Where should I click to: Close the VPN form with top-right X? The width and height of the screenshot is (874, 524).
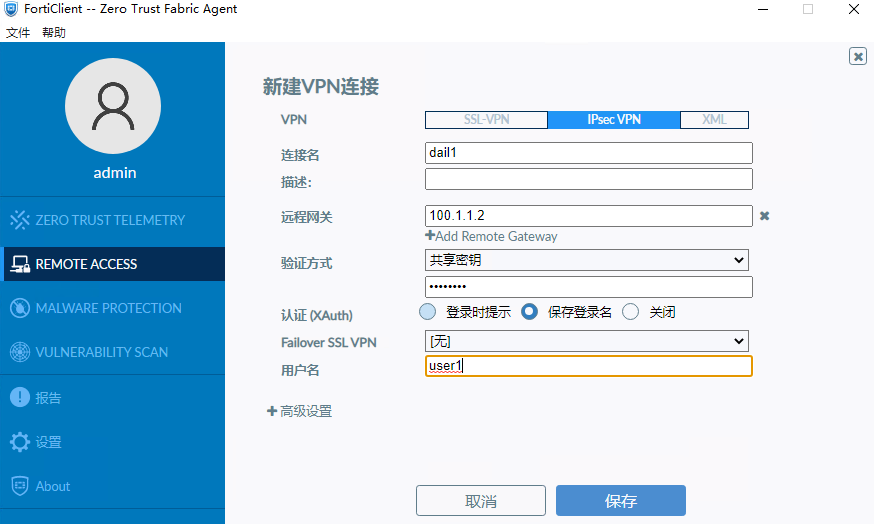(x=857, y=57)
